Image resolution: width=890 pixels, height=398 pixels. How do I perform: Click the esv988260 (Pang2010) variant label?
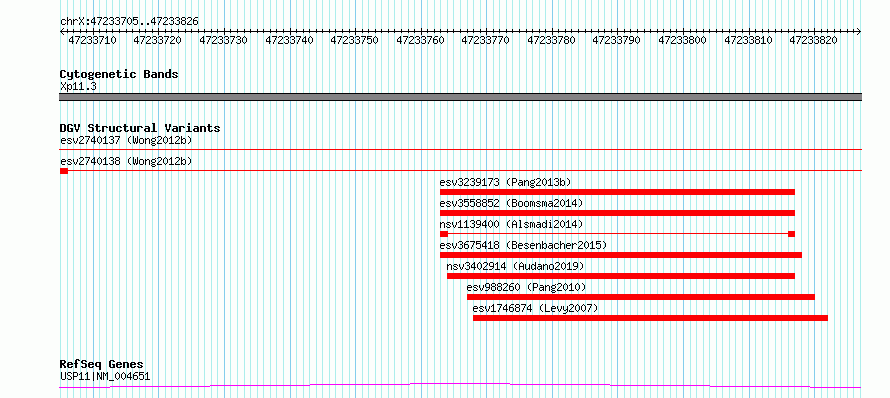coord(526,287)
